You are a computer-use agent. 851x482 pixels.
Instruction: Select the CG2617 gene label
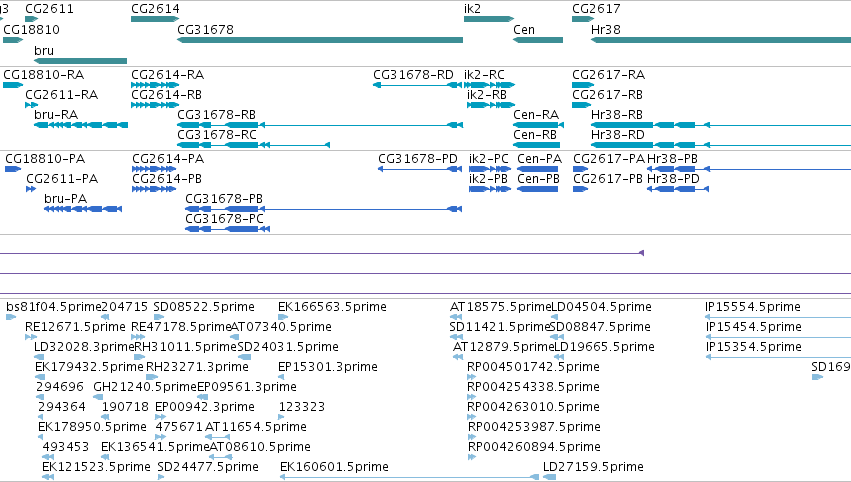(x=596, y=9)
